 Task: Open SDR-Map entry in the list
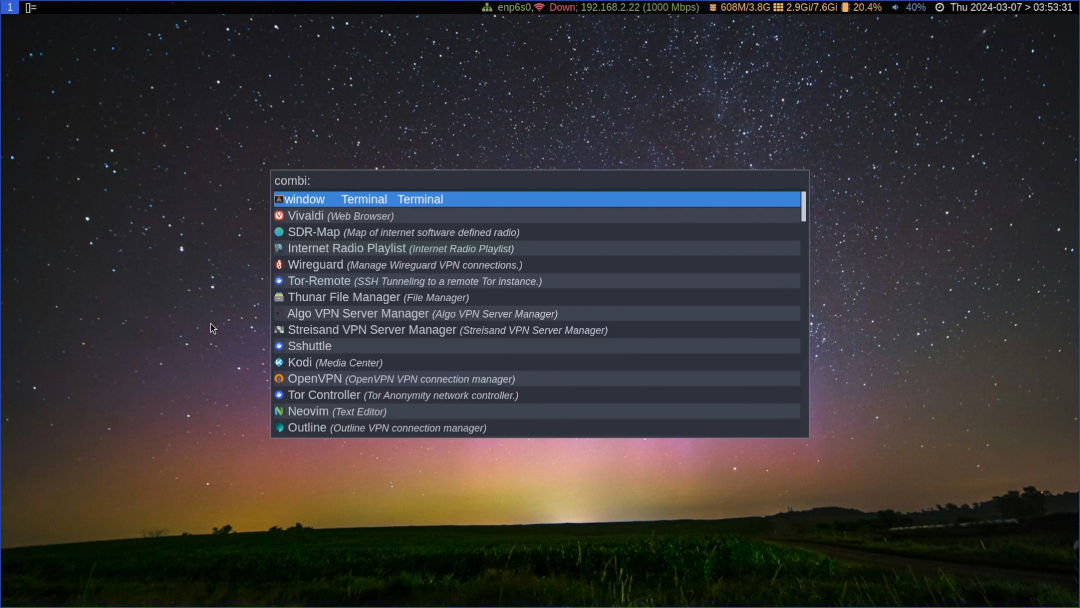click(x=537, y=232)
